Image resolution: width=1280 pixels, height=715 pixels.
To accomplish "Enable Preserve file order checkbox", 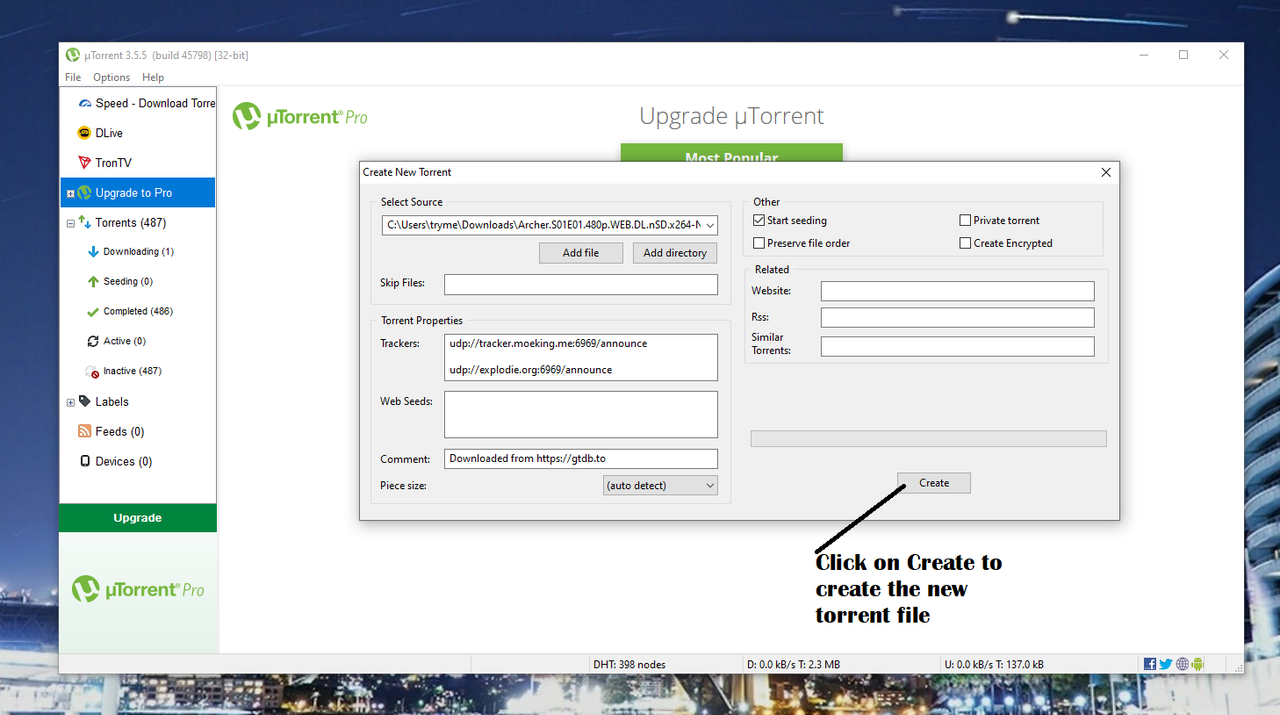I will [x=759, y=243].
